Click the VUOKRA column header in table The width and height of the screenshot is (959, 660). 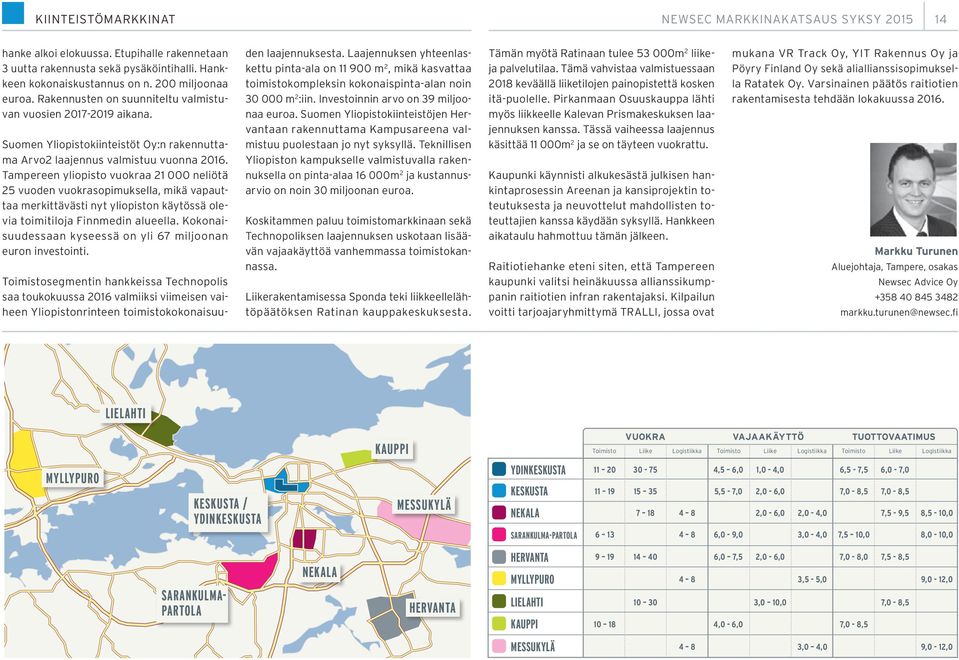tap(645, 437)
